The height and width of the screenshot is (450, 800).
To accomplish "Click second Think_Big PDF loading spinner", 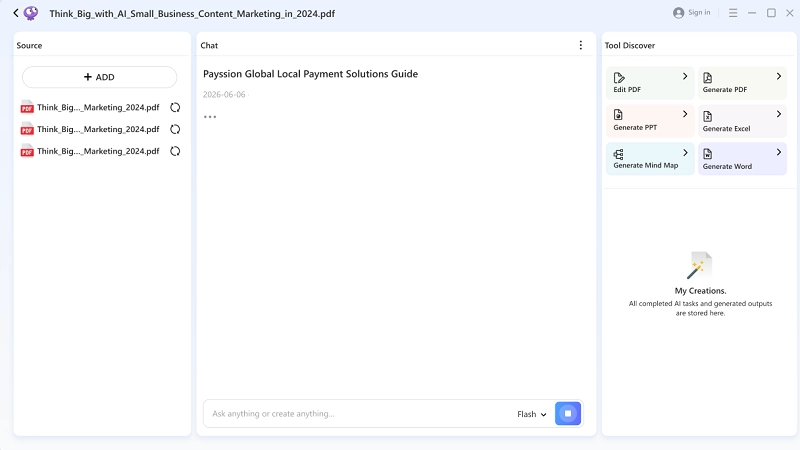I will click(175, 129).
